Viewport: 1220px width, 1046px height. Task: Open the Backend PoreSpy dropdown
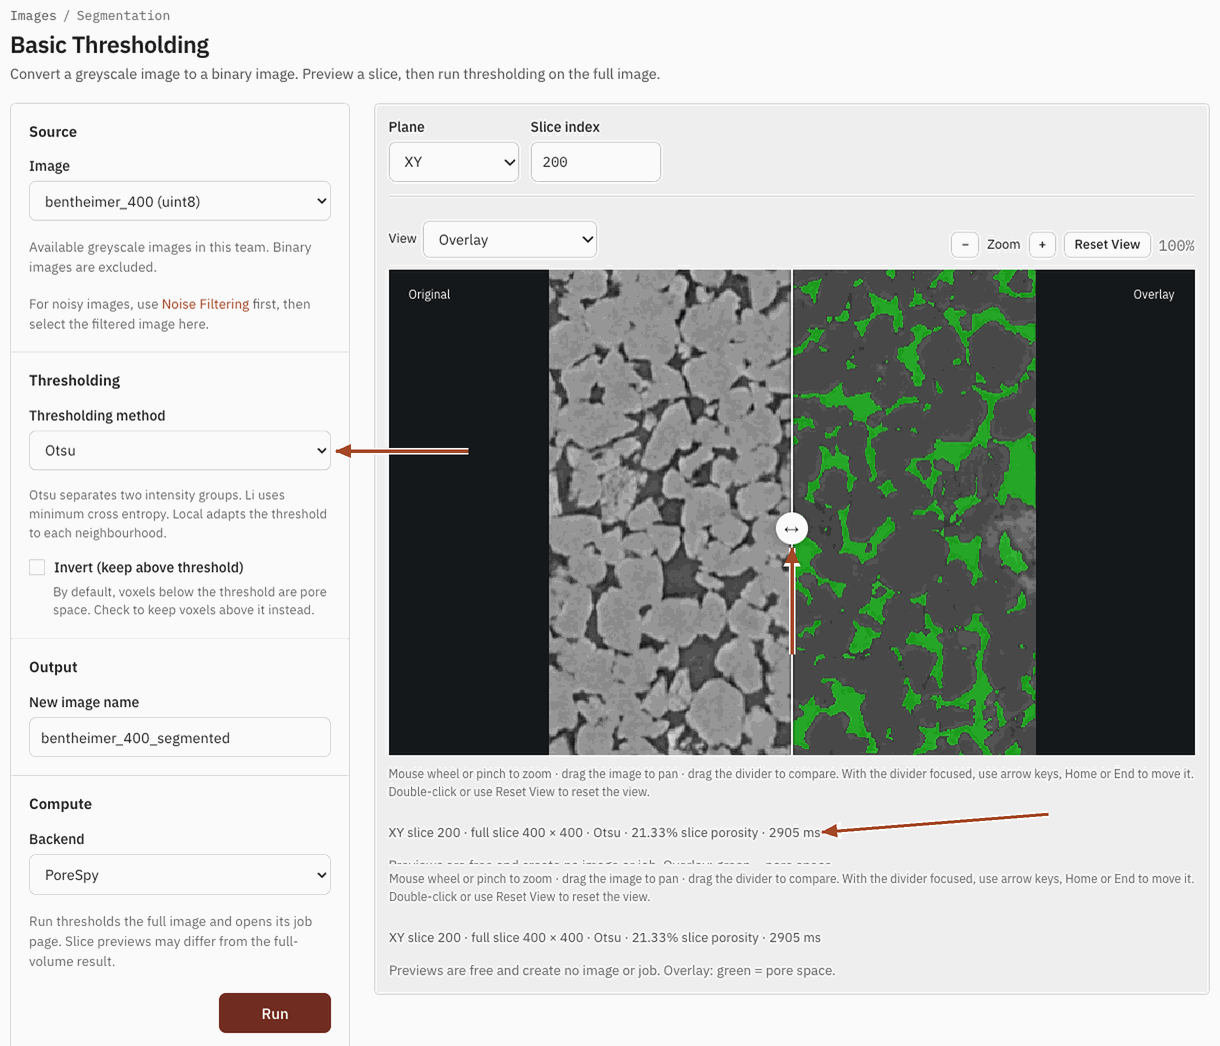coord(180,874)
